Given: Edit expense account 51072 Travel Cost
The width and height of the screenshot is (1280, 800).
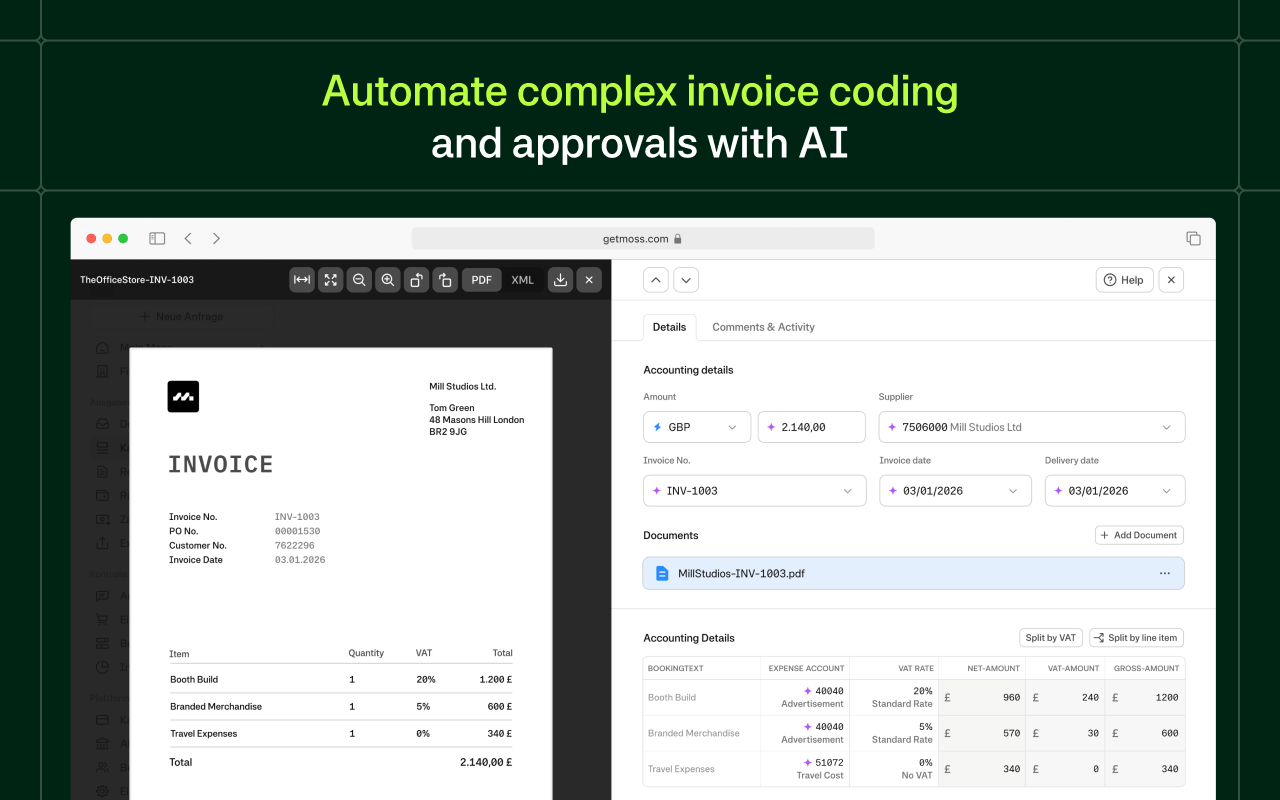Looking at the screenshot, I should tap(803, 769).
